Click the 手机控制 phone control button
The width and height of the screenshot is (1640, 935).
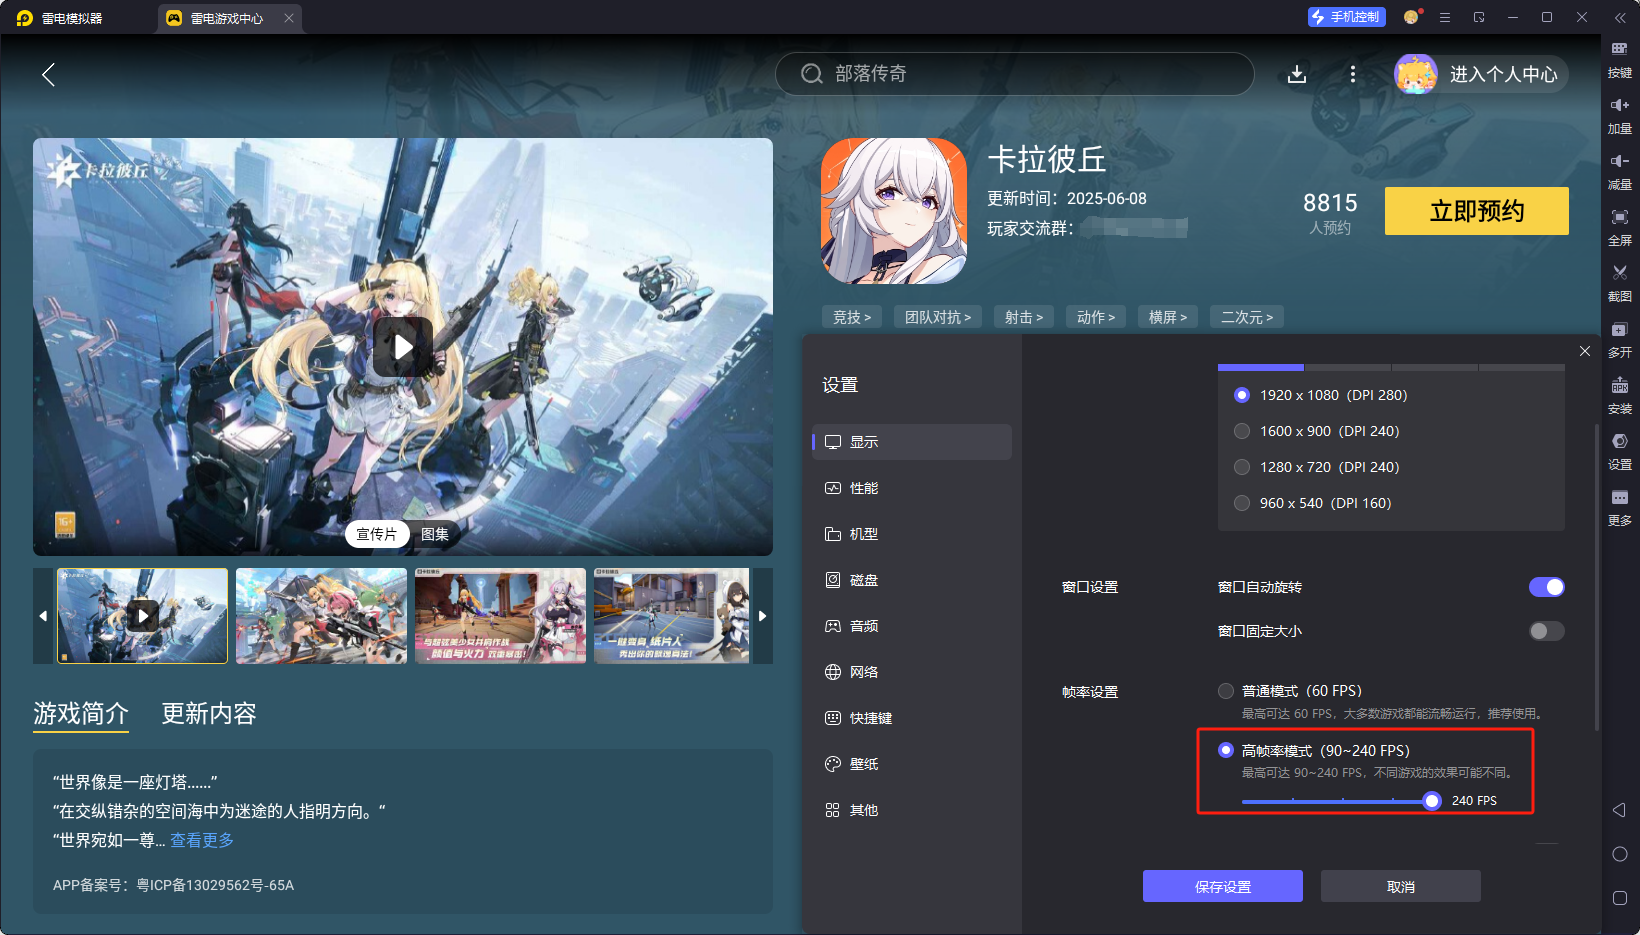(x=1346, y=17)
